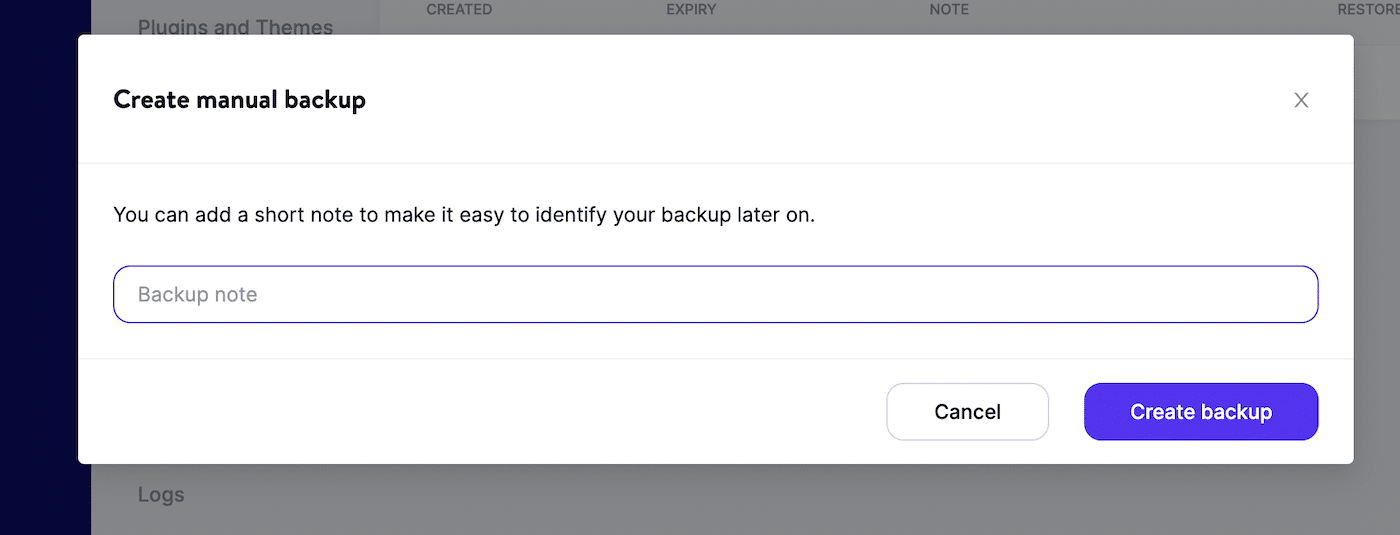Click the "Backup note" placeholder text
This screenshot has width=1400, height=535.
pyautogui.click(x=198, y=295)
